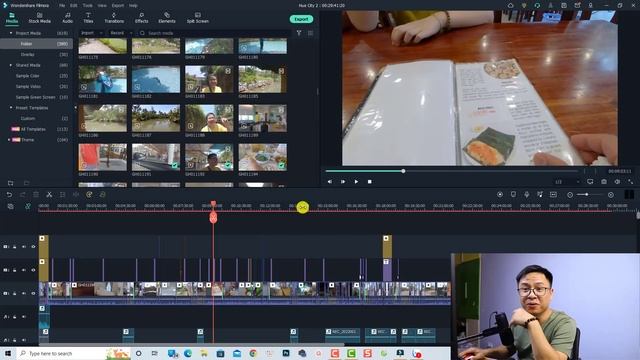
Task: Hide the second video track with the eye icon
Action: point(33,270)
